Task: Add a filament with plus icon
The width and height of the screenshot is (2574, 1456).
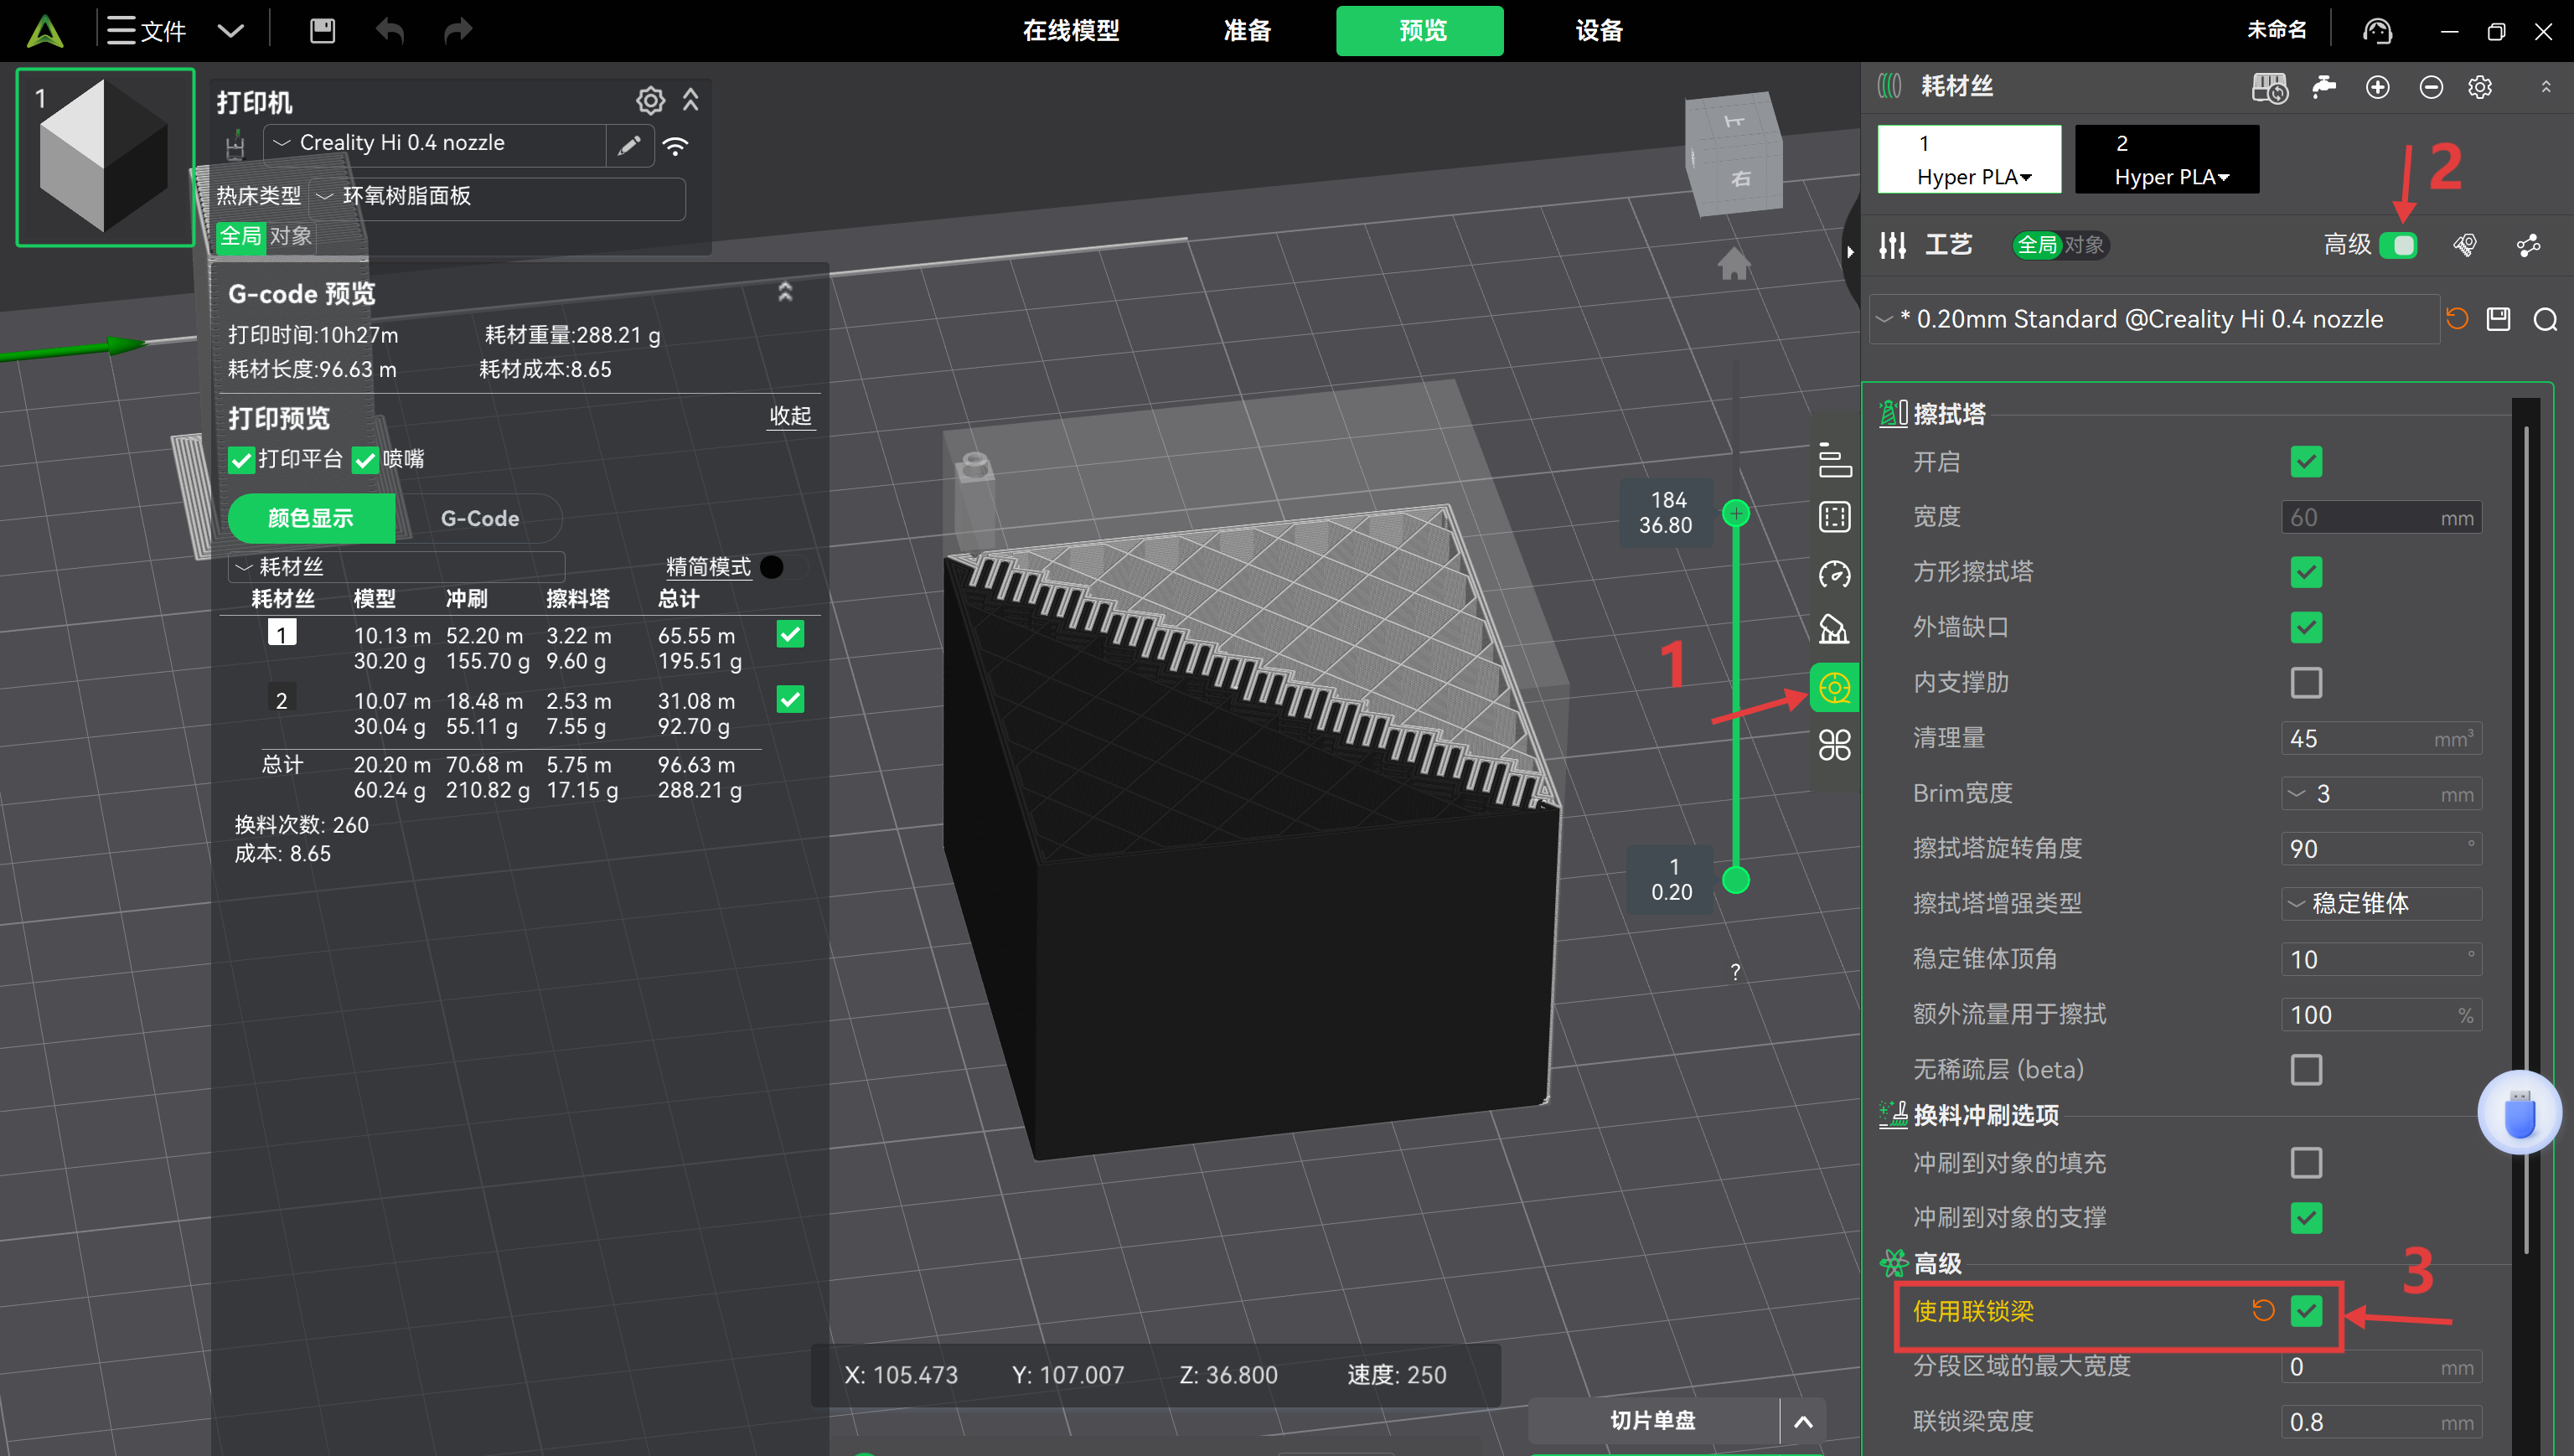Action: click(2377, 87)
